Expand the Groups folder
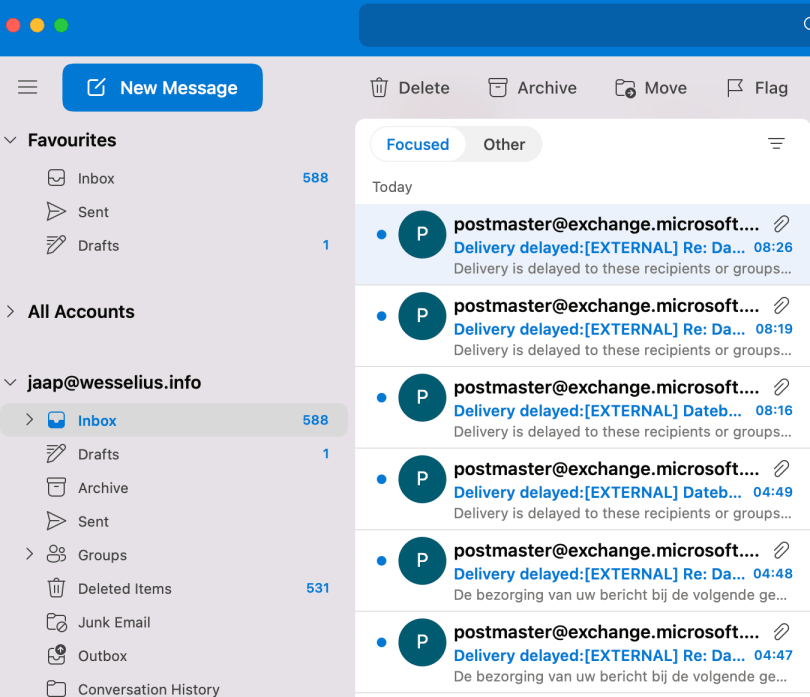Screen dimensions: 810x697 tap(29, 555)
